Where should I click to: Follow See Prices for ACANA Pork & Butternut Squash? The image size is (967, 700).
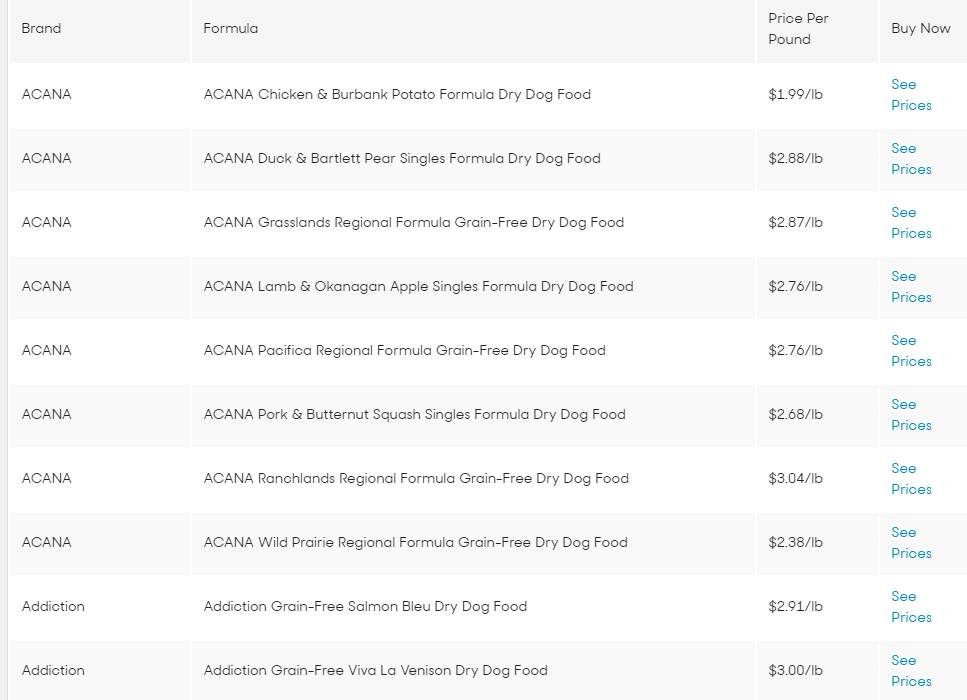910,415
